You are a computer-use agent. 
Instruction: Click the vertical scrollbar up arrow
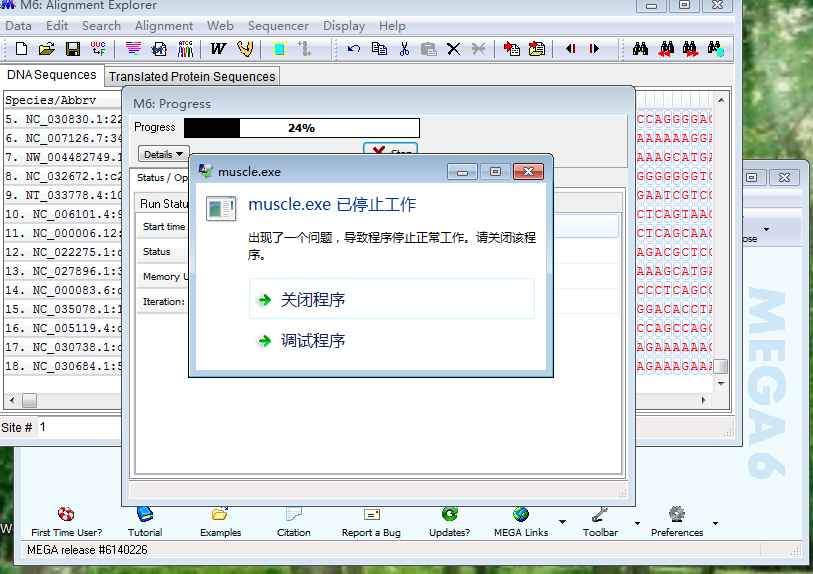721,100
